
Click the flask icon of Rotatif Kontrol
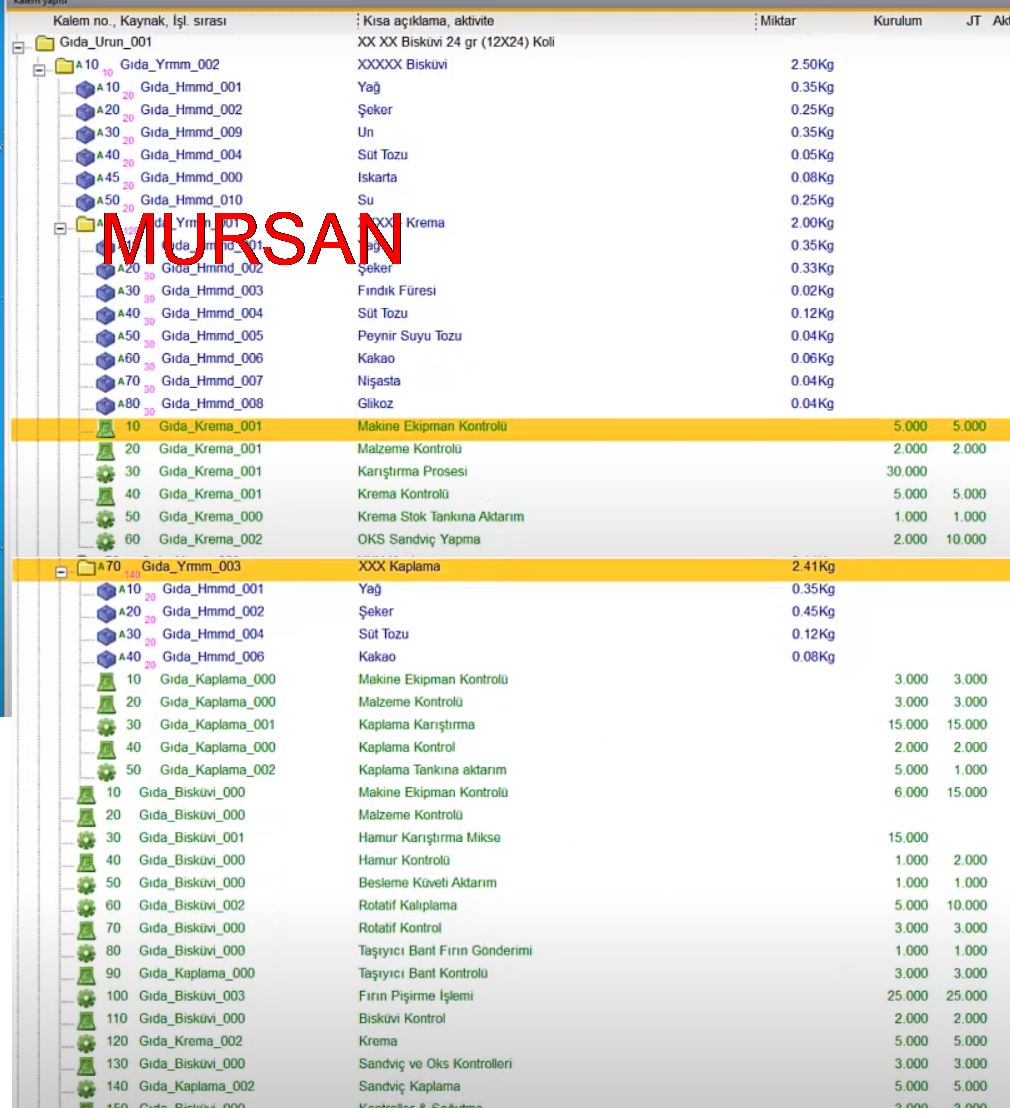pos(86,929)
